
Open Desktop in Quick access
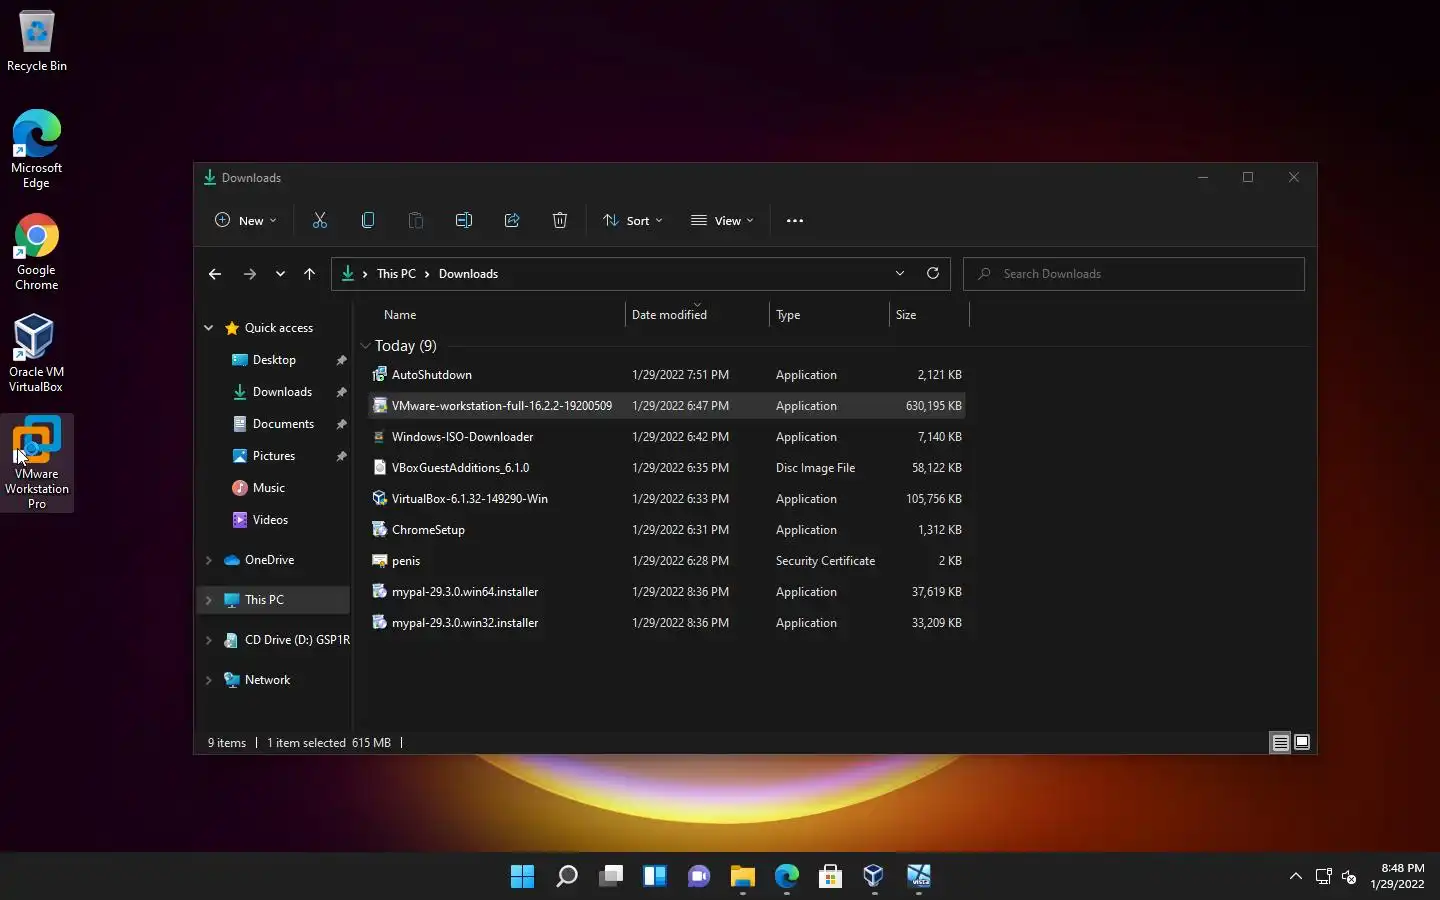[274, 360]
